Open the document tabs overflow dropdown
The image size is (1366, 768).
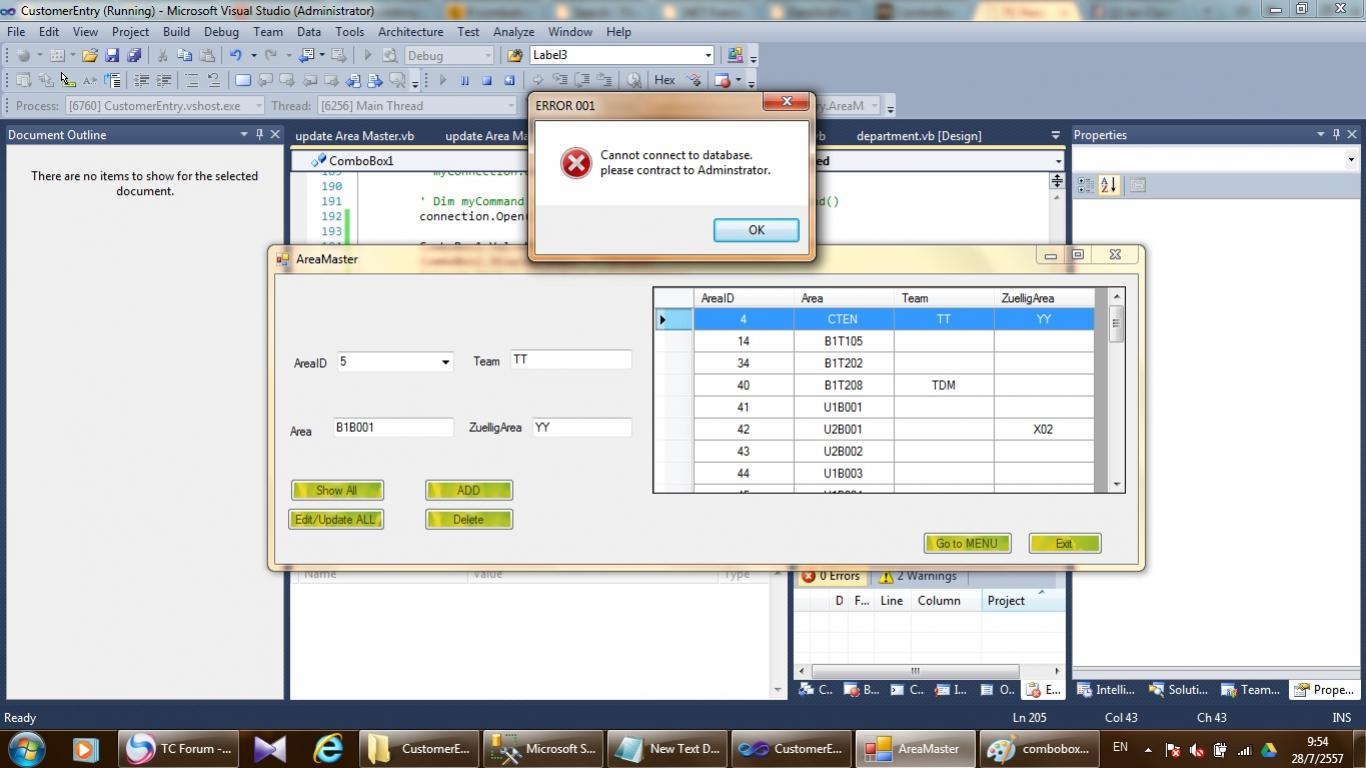tap(1055, 135)
